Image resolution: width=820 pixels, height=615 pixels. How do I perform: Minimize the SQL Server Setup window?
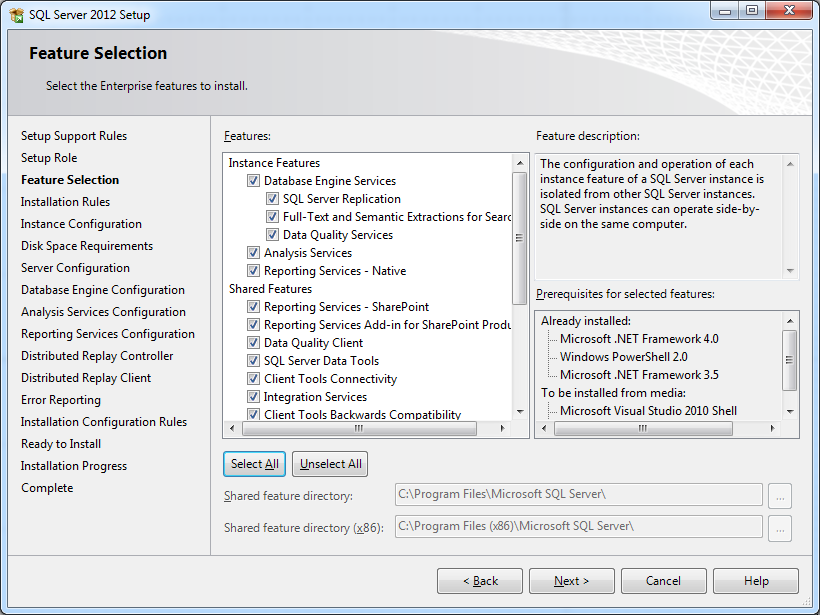(724, 10)
